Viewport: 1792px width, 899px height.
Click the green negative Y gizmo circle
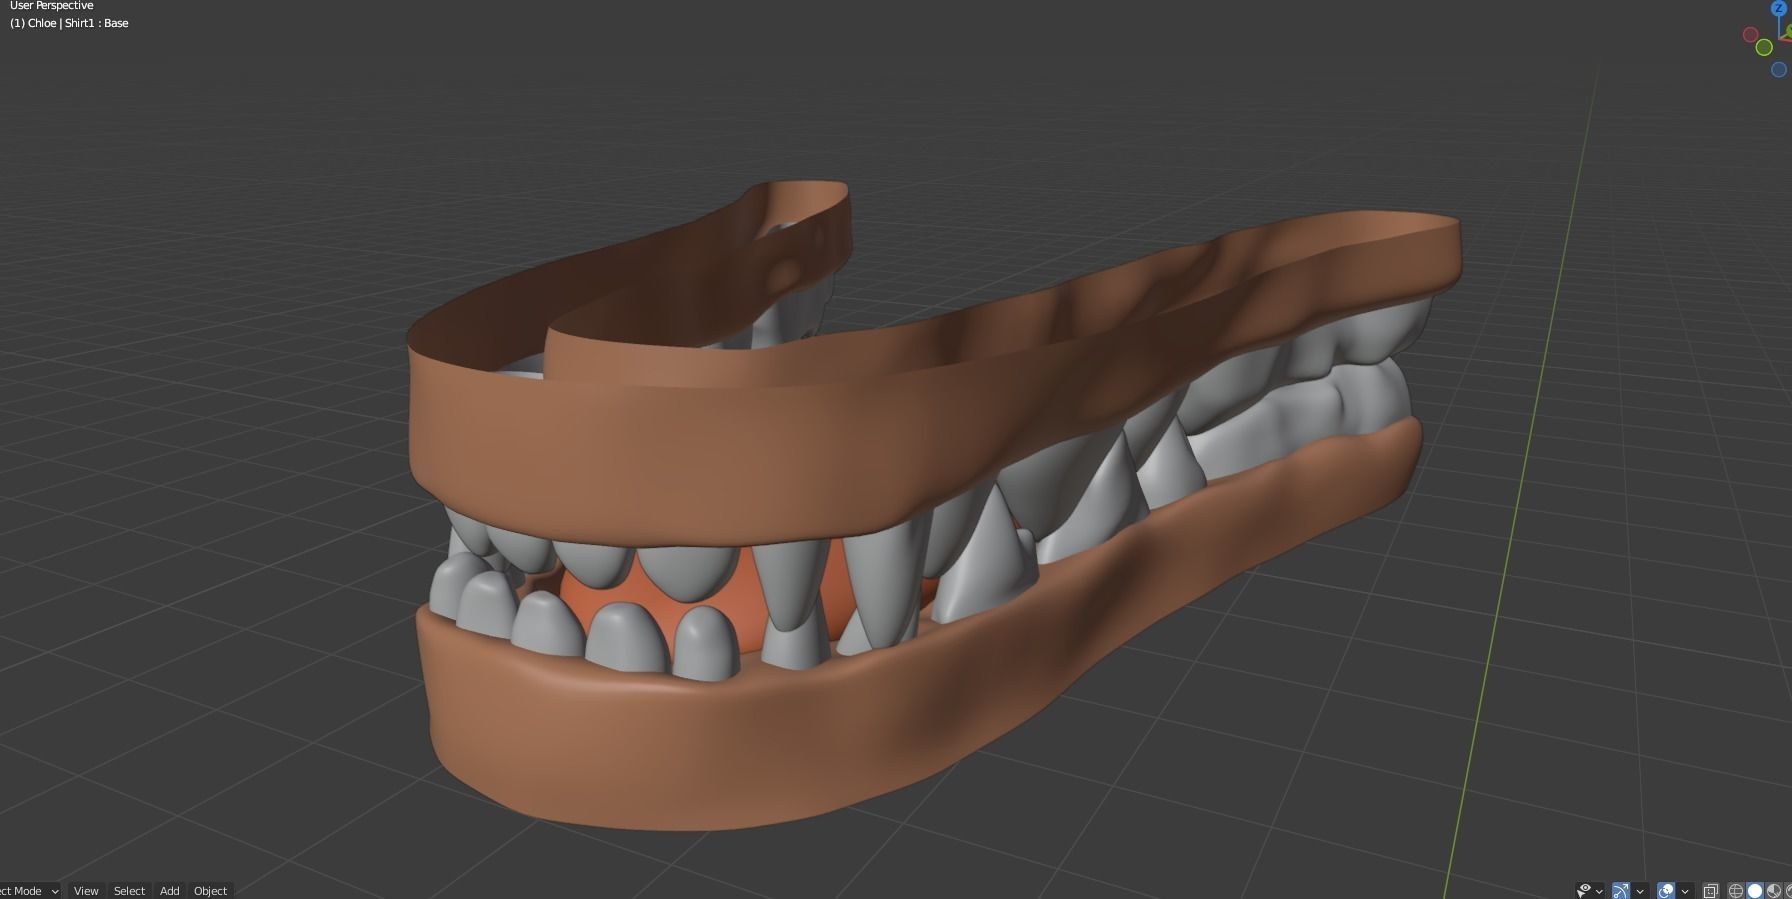1764,47
